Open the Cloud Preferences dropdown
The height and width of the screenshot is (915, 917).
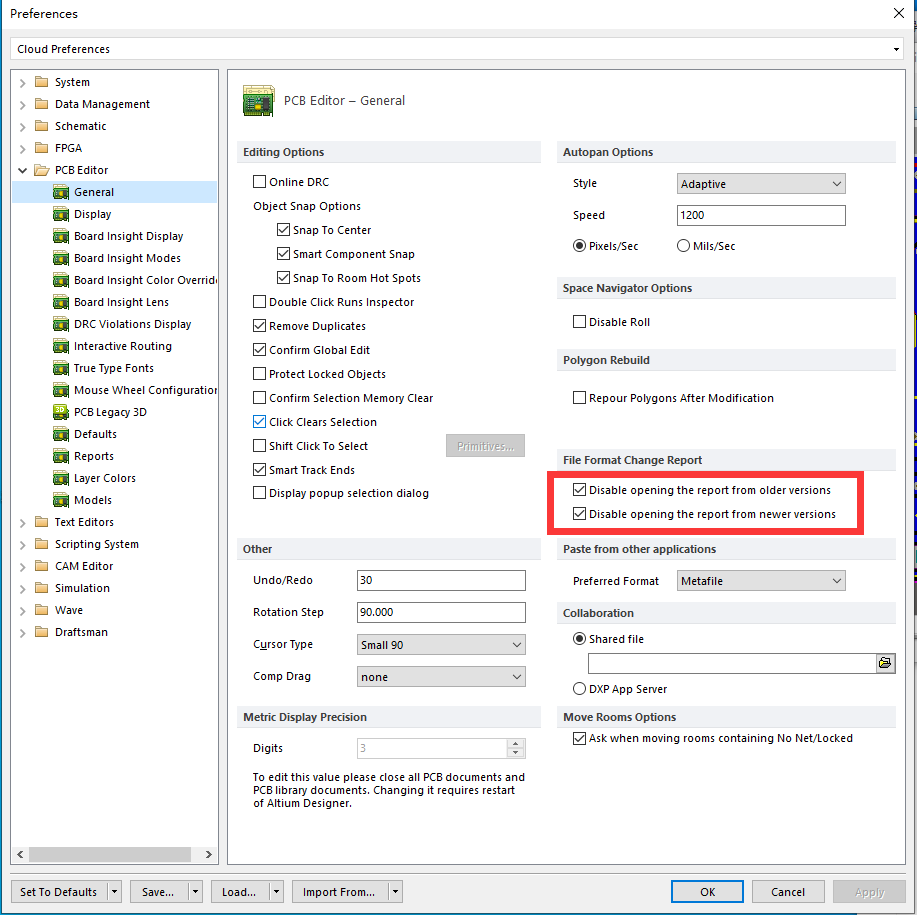click(895, 49)
